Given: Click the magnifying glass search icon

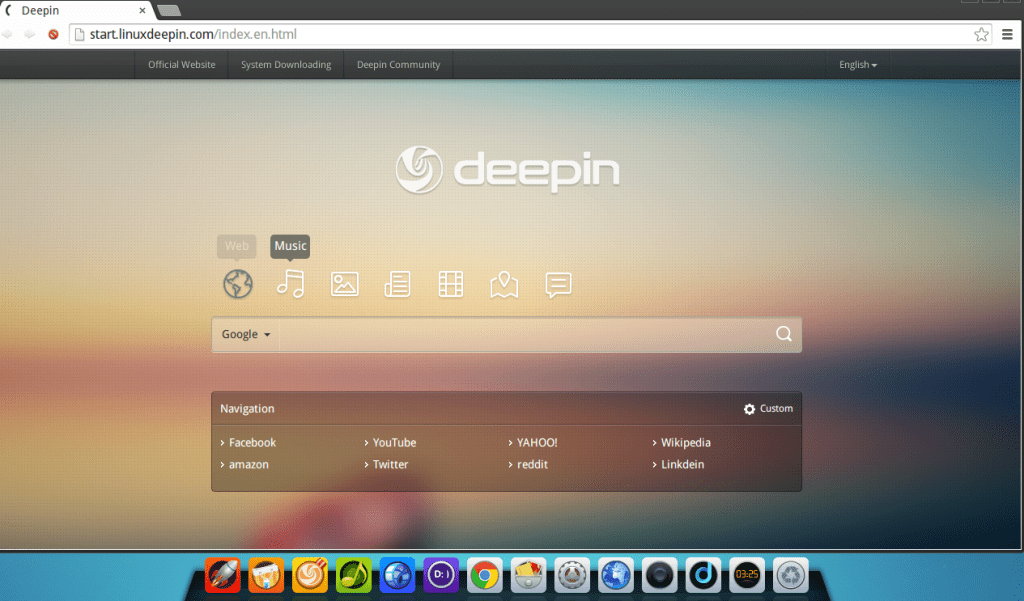Looking at the screenshot, I should [783, 334].
